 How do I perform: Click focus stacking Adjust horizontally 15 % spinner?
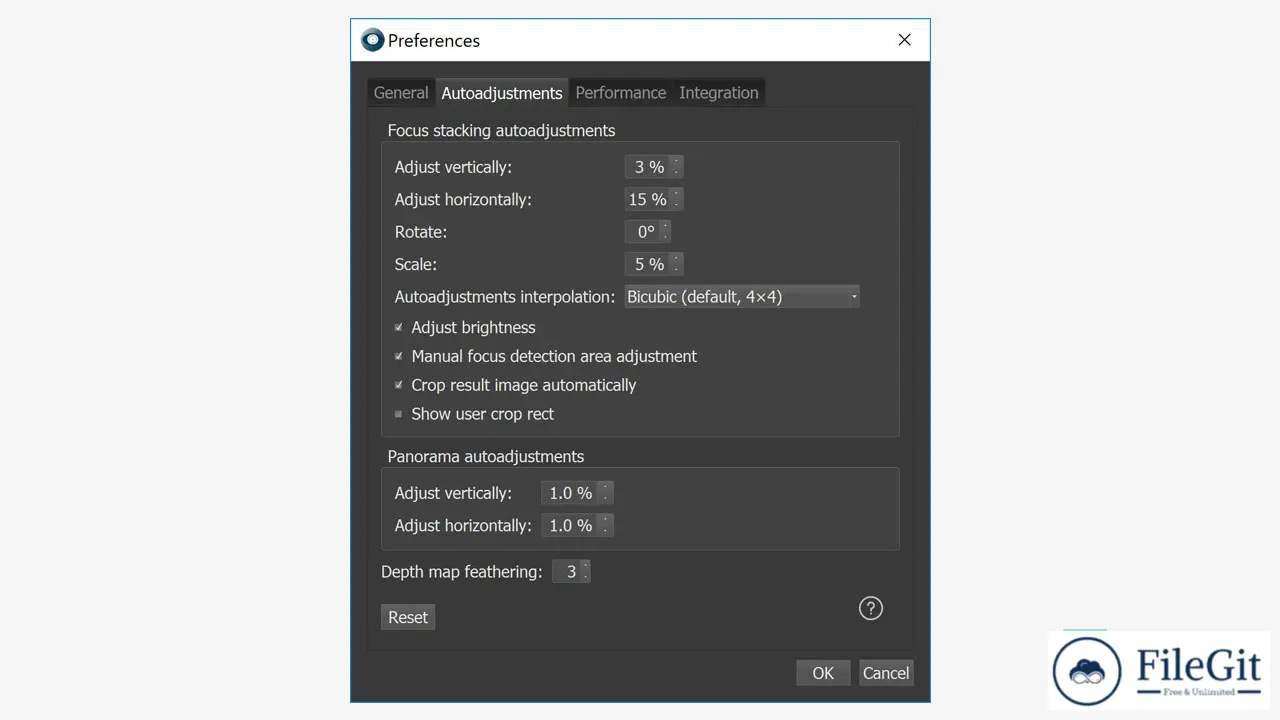coord(647,200)
